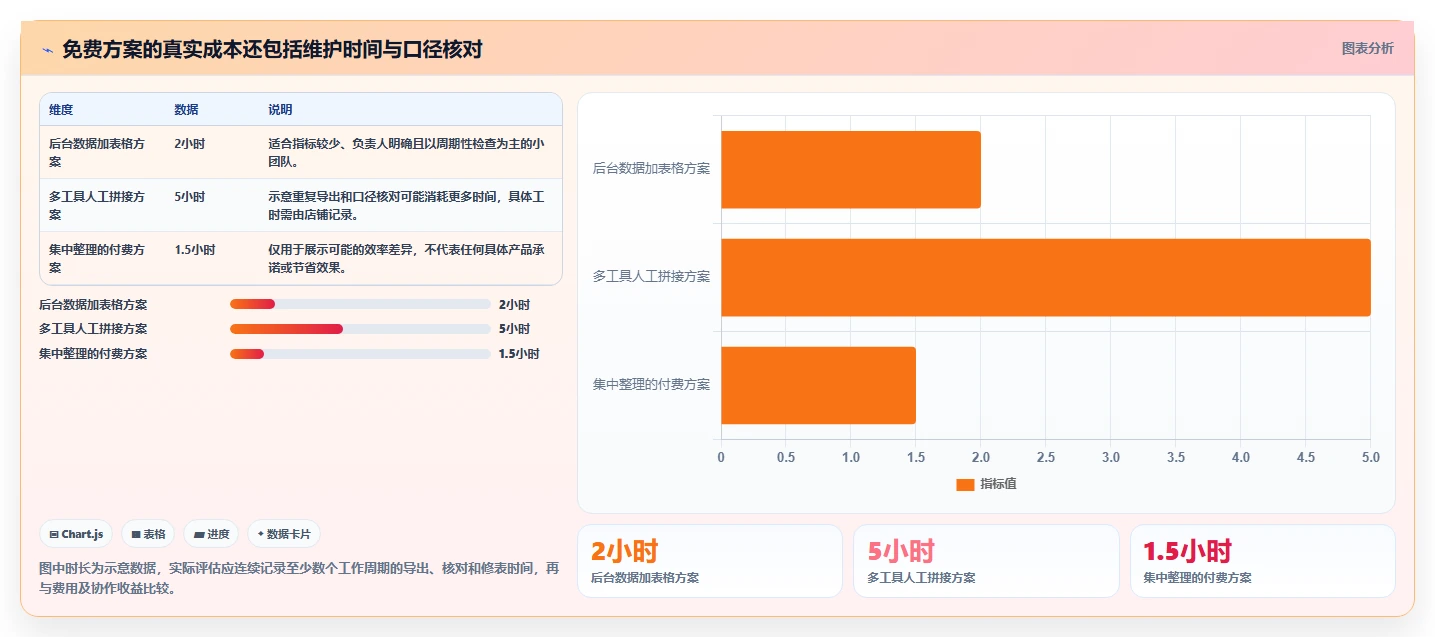Click the title 免费方案的真实成本还包括维护时间与口径核对
This screenshot has width=1435, height=637.
point(272,49)
